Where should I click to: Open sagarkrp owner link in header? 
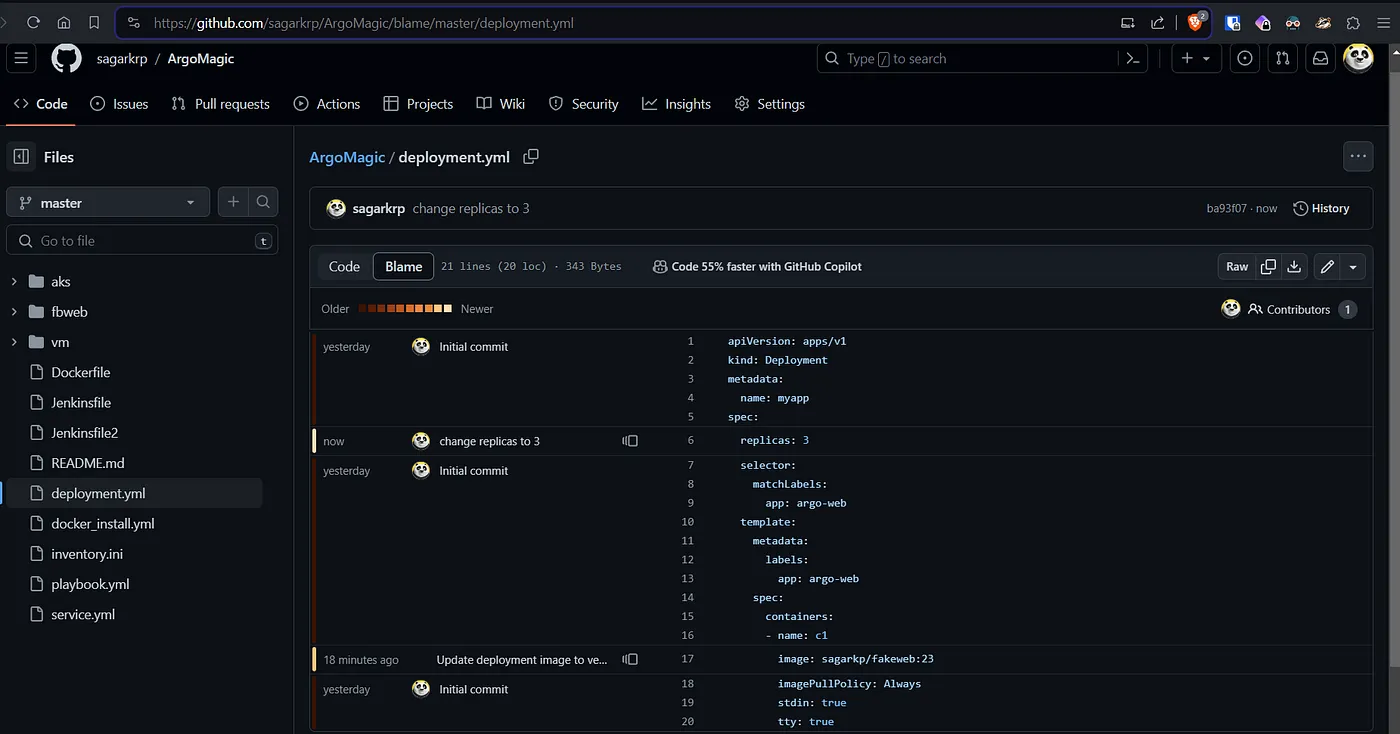[x=122, y=59]
